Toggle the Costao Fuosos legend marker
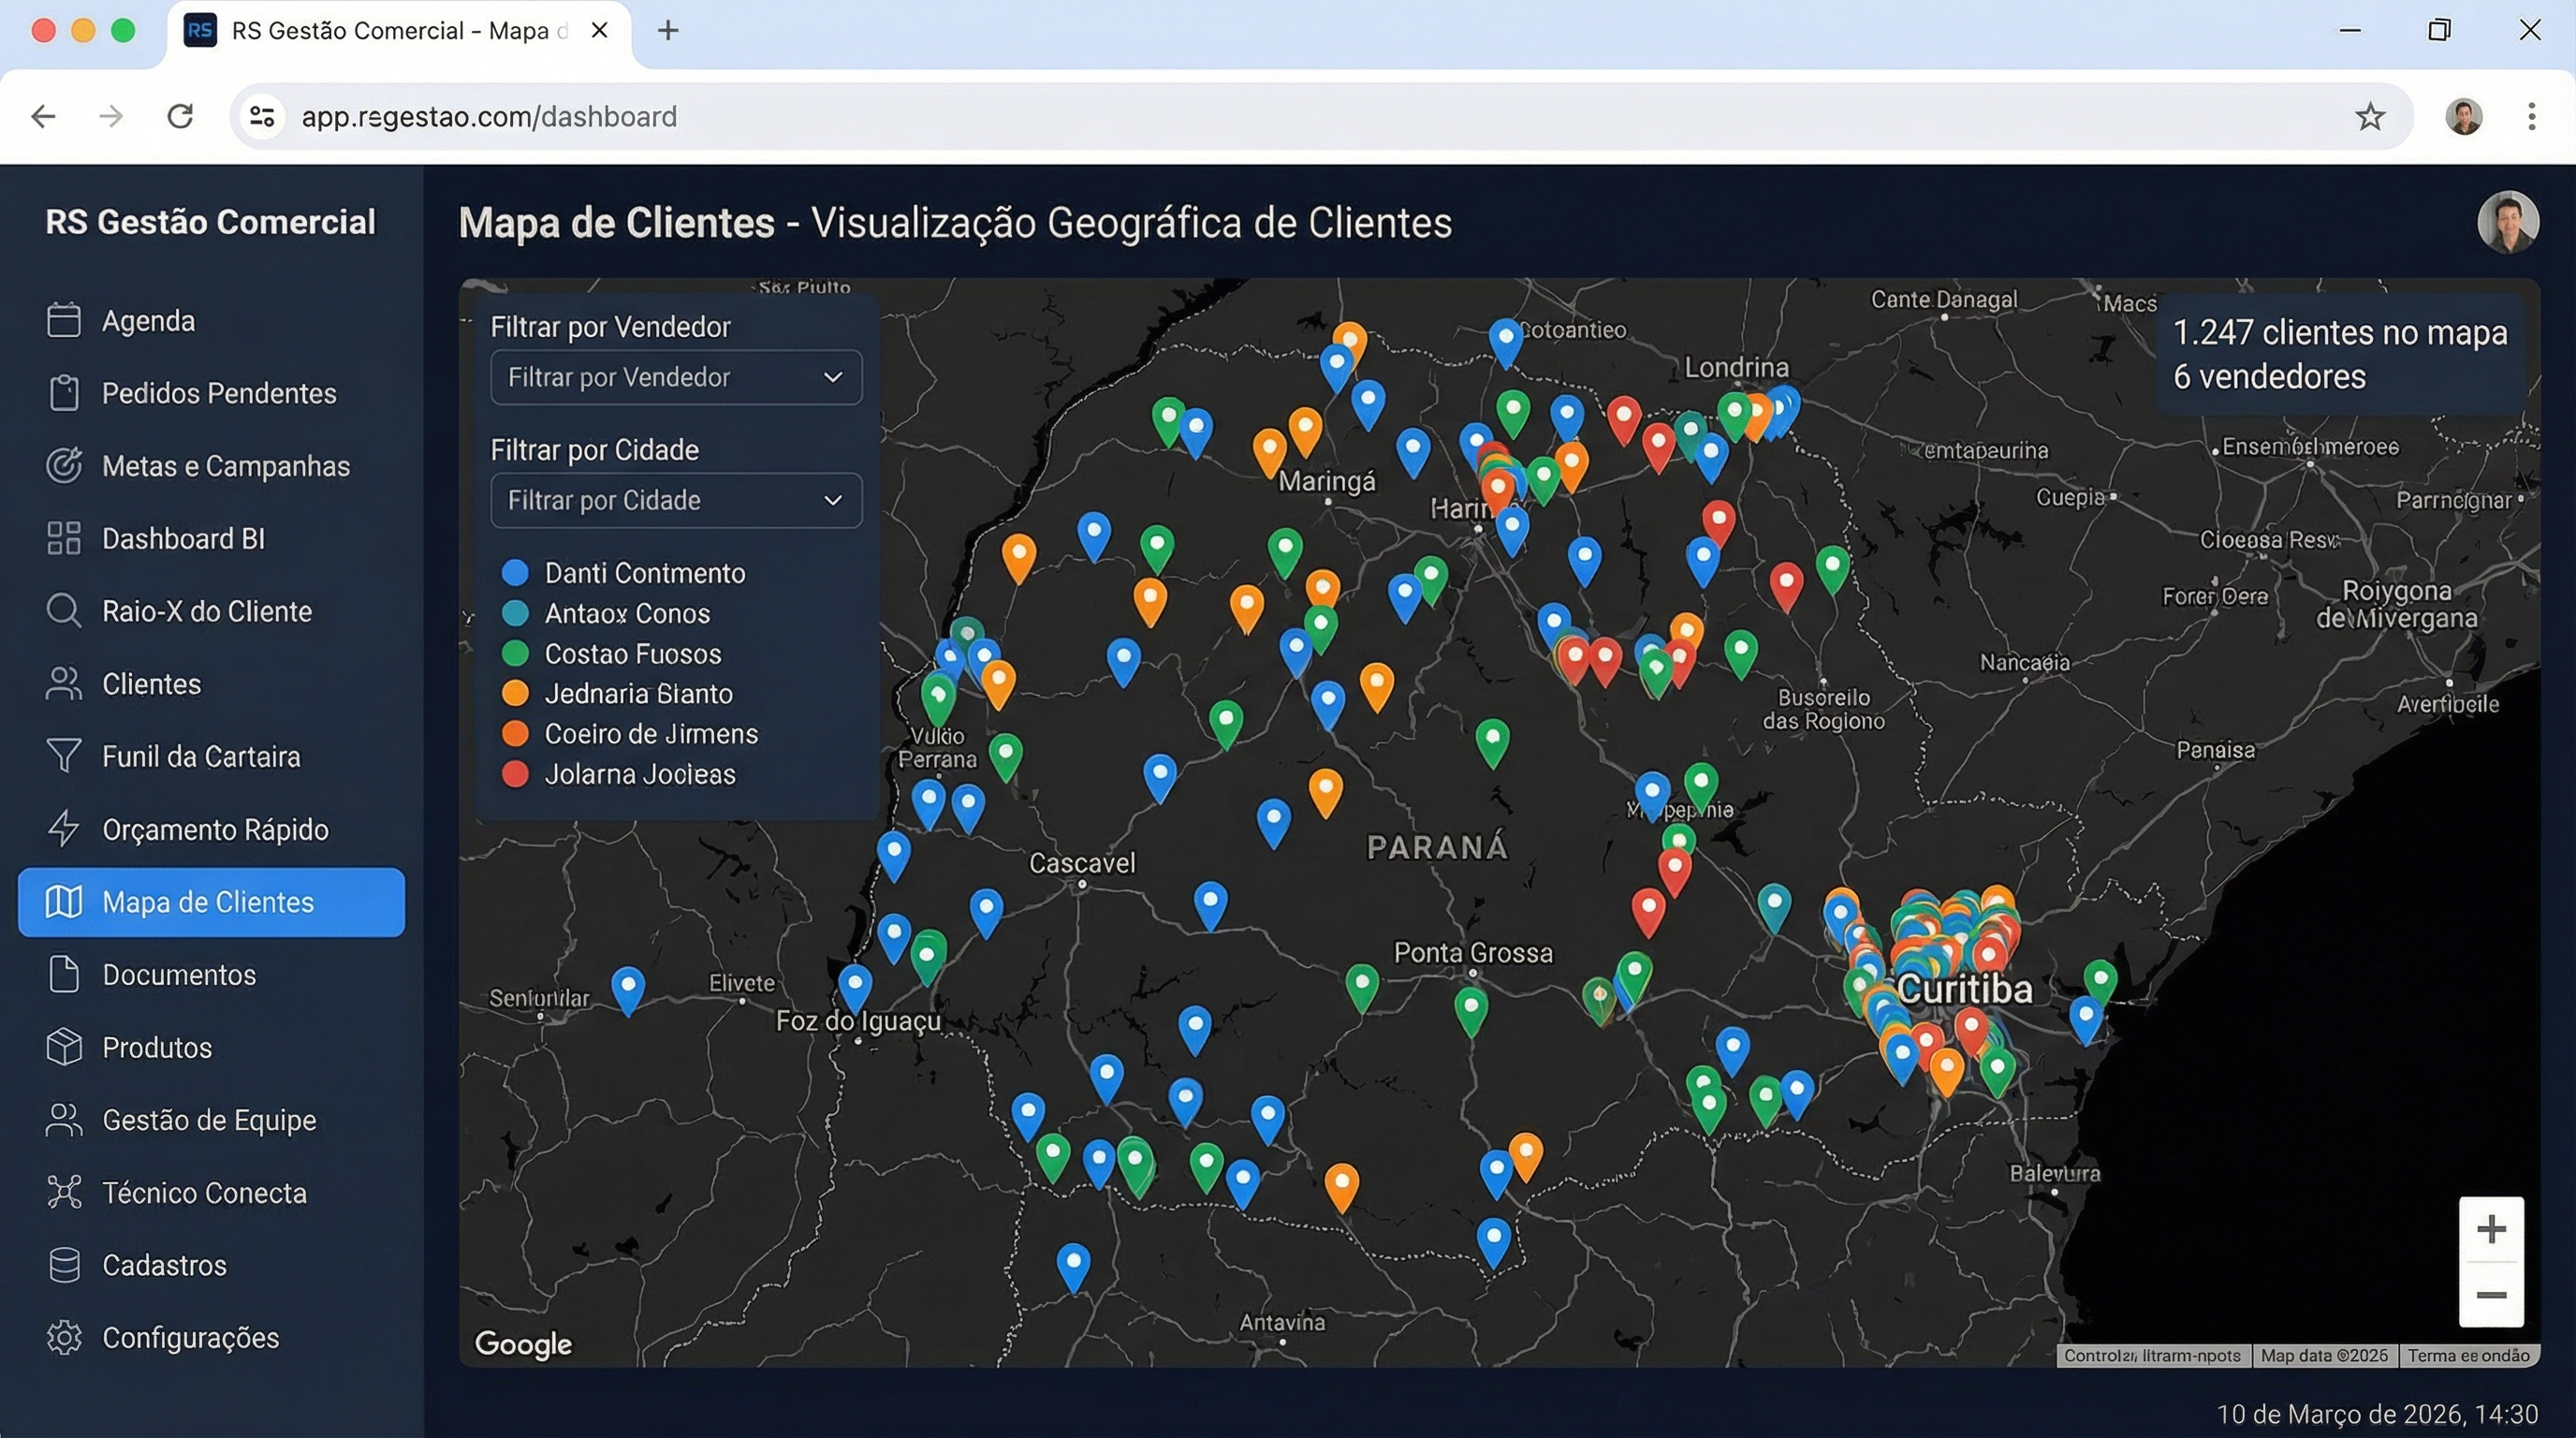 pos(515,653)
